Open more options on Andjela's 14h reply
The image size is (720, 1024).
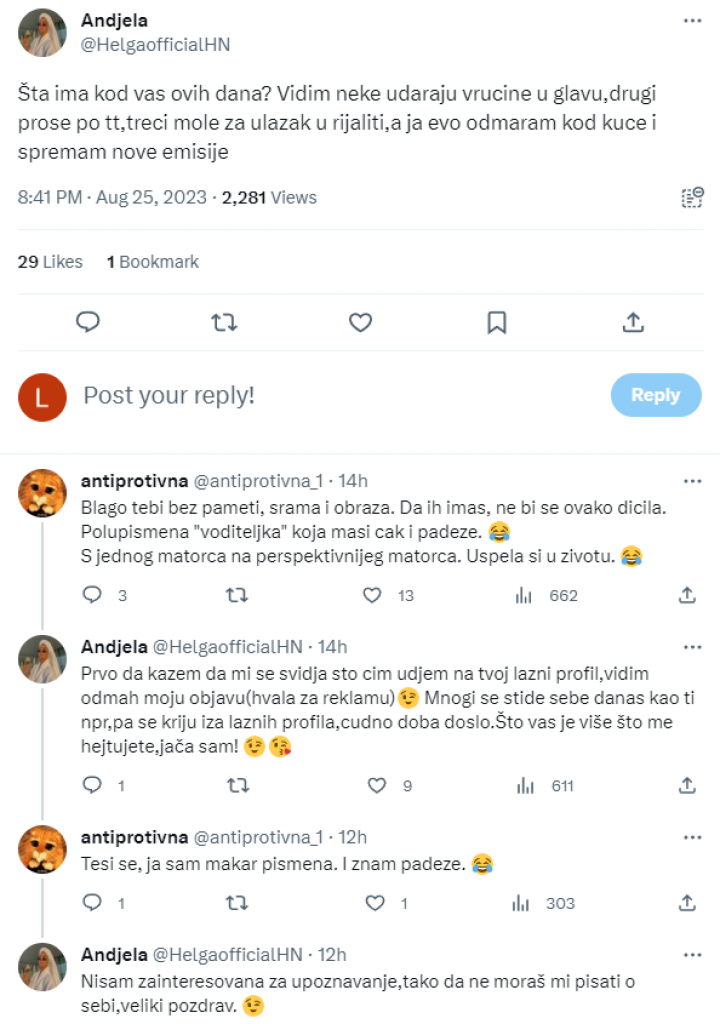pos(691,646)
